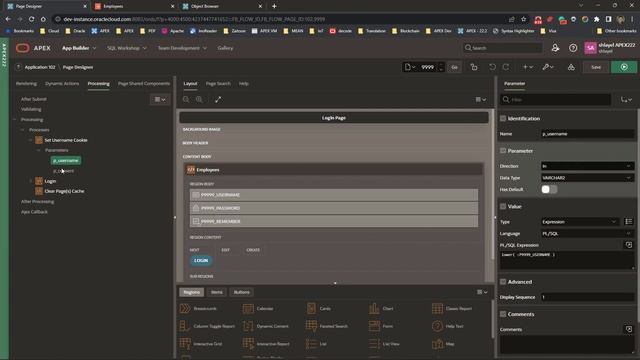Show the Items gallery tab
The width and height of the screenshot is (640, 360).
click(x=217, y=292)
